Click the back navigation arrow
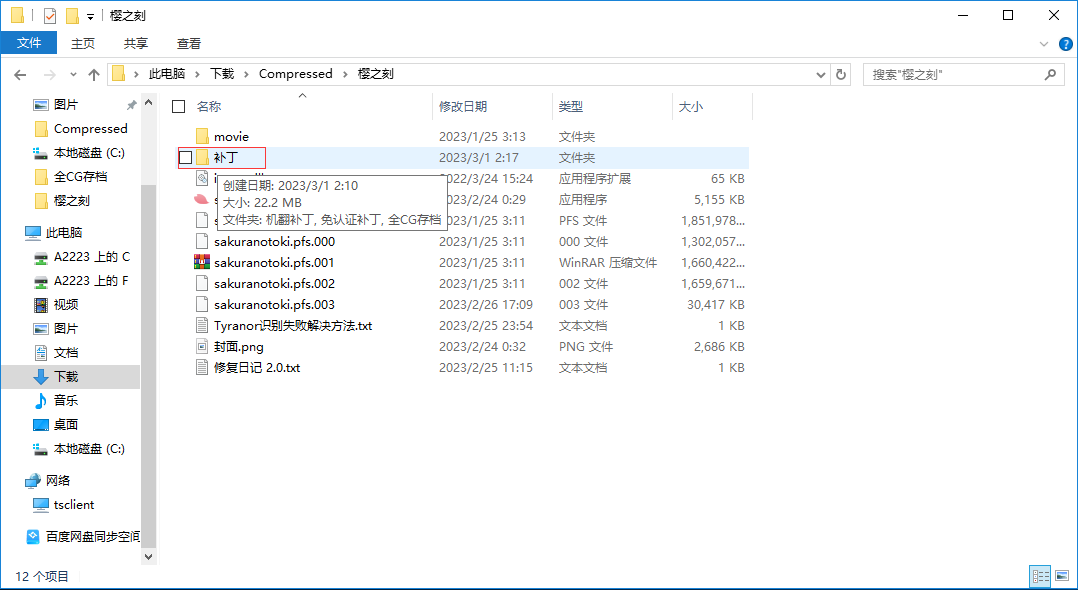This screenshot has width=1078, height=590. pos(20,74)
